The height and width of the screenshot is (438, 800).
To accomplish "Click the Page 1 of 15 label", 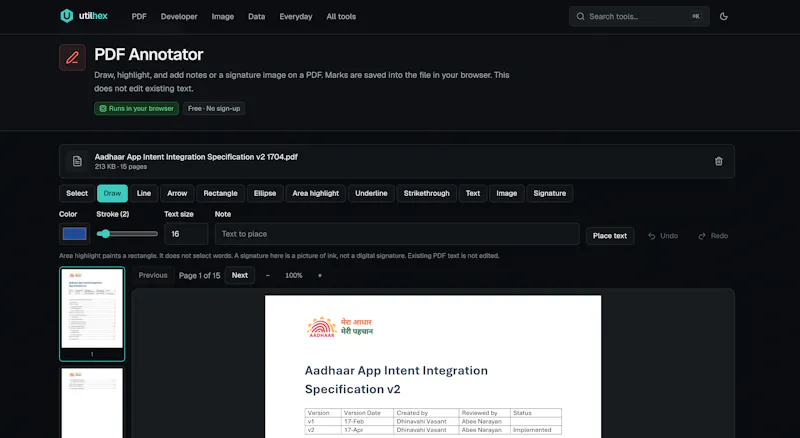I will click(x=199, y=275).
